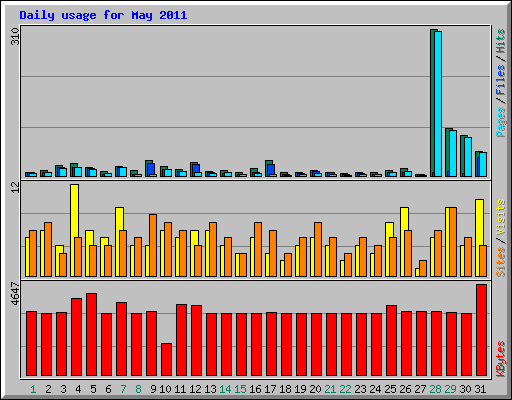The image size is (512, 400).
Task: Select the orange sites bar for day 9
Action: tap(153, 245)
